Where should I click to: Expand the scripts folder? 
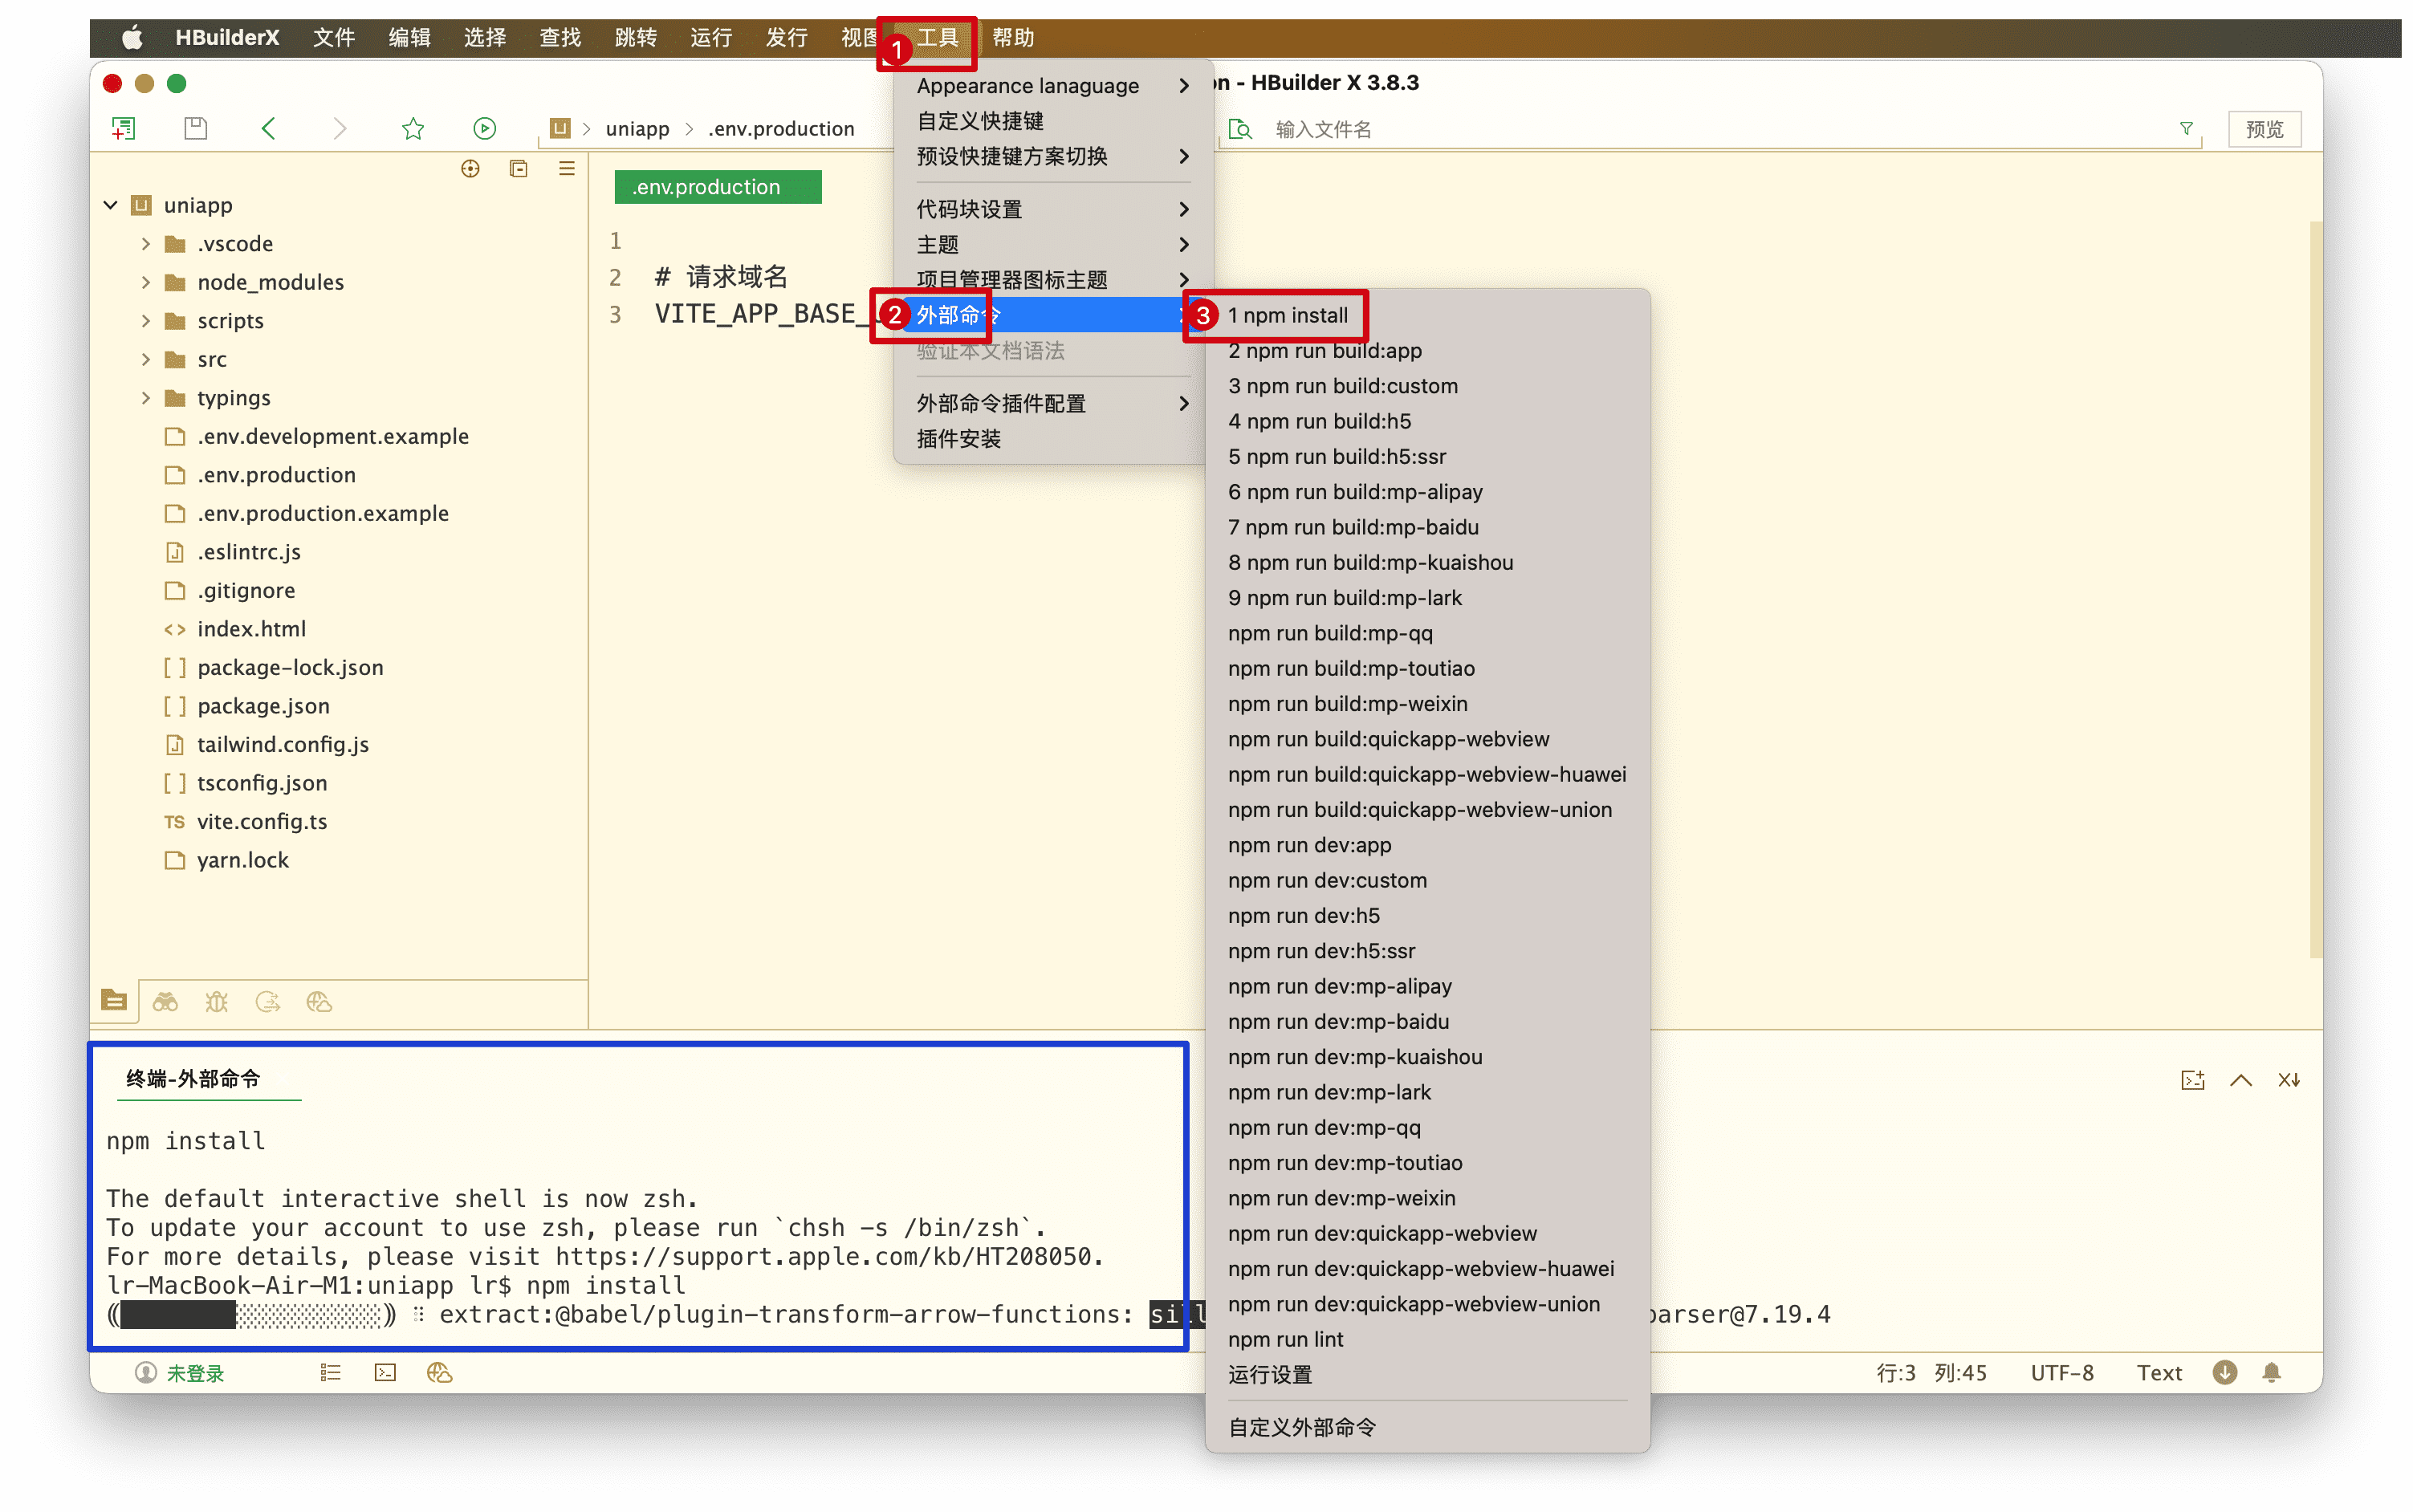(x=146, y=321)
